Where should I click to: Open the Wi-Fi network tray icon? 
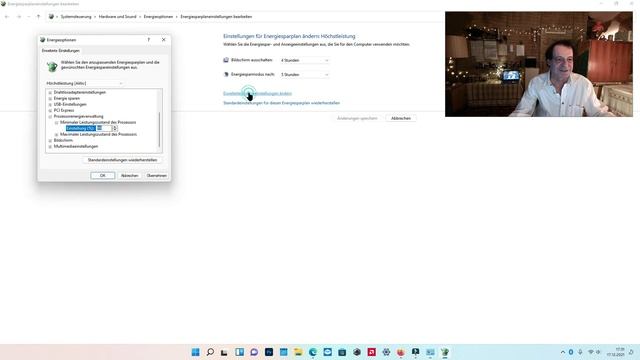[591, 352]
